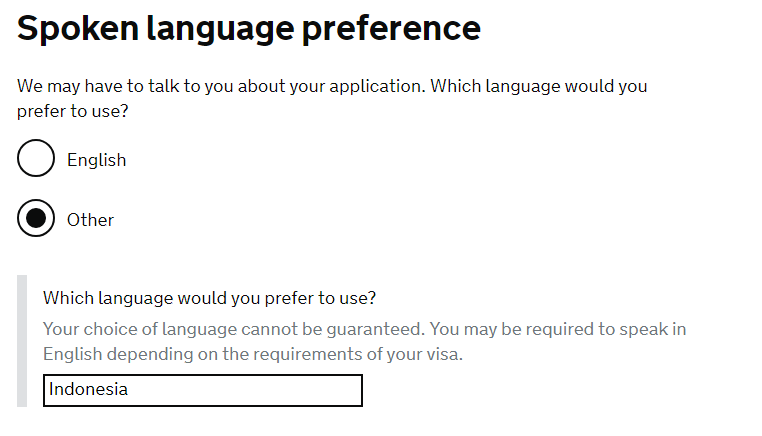Click the grey vertical bar beside the conditional question
Image resolution: width=762 pixels, height=436 pixels.
(22, 342)
